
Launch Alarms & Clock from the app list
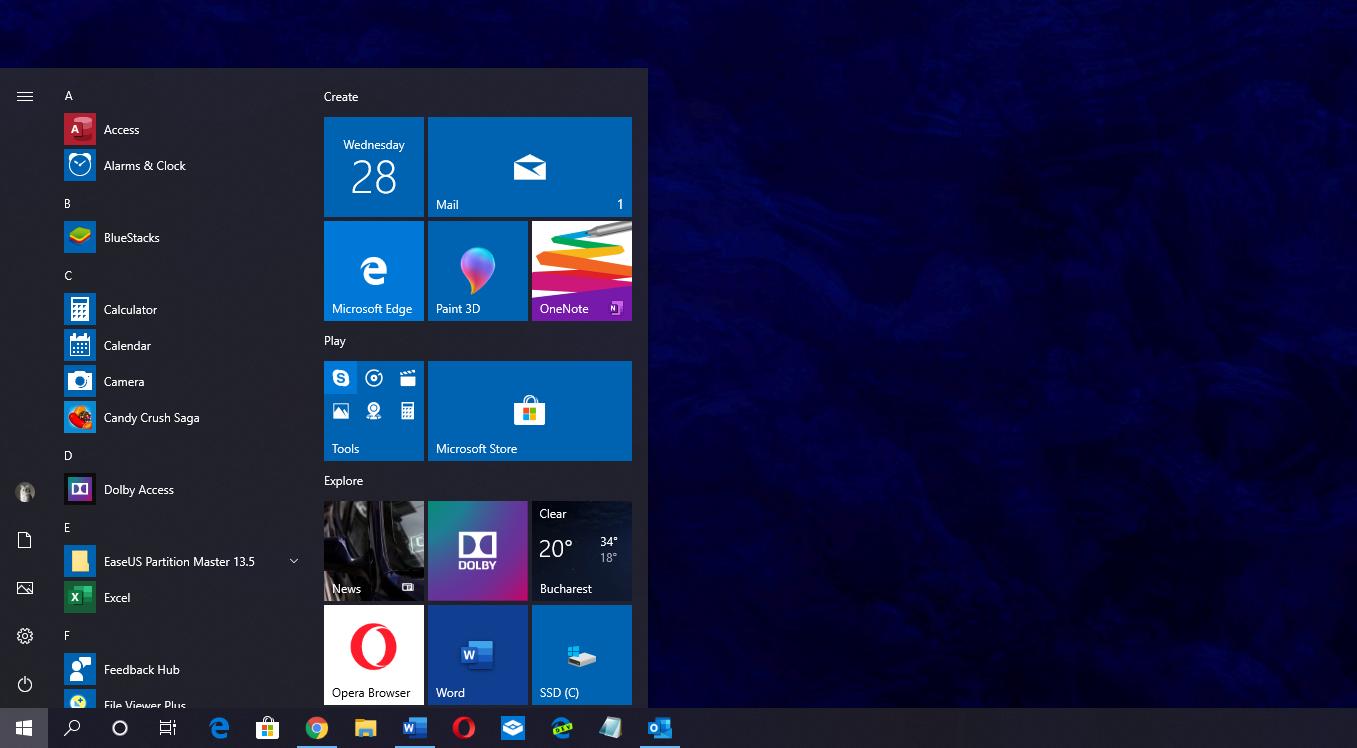point(182,166)
